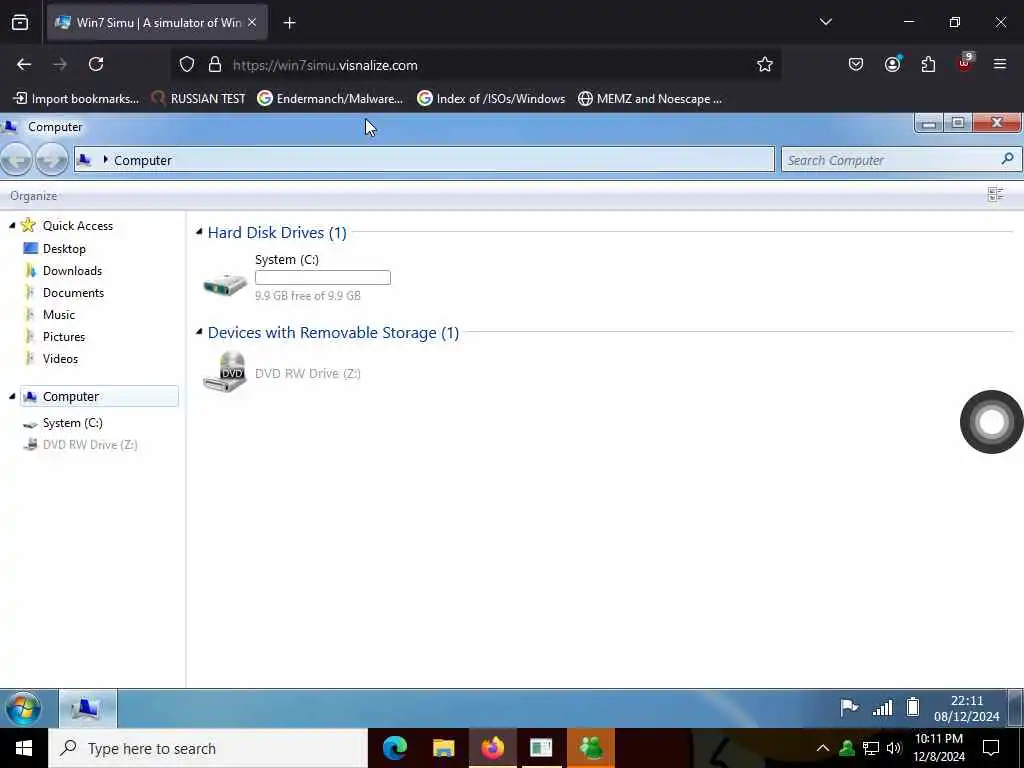This screenshot has height=768, width=1024.
Task: Click the Windows Start button
Action: 24,748
